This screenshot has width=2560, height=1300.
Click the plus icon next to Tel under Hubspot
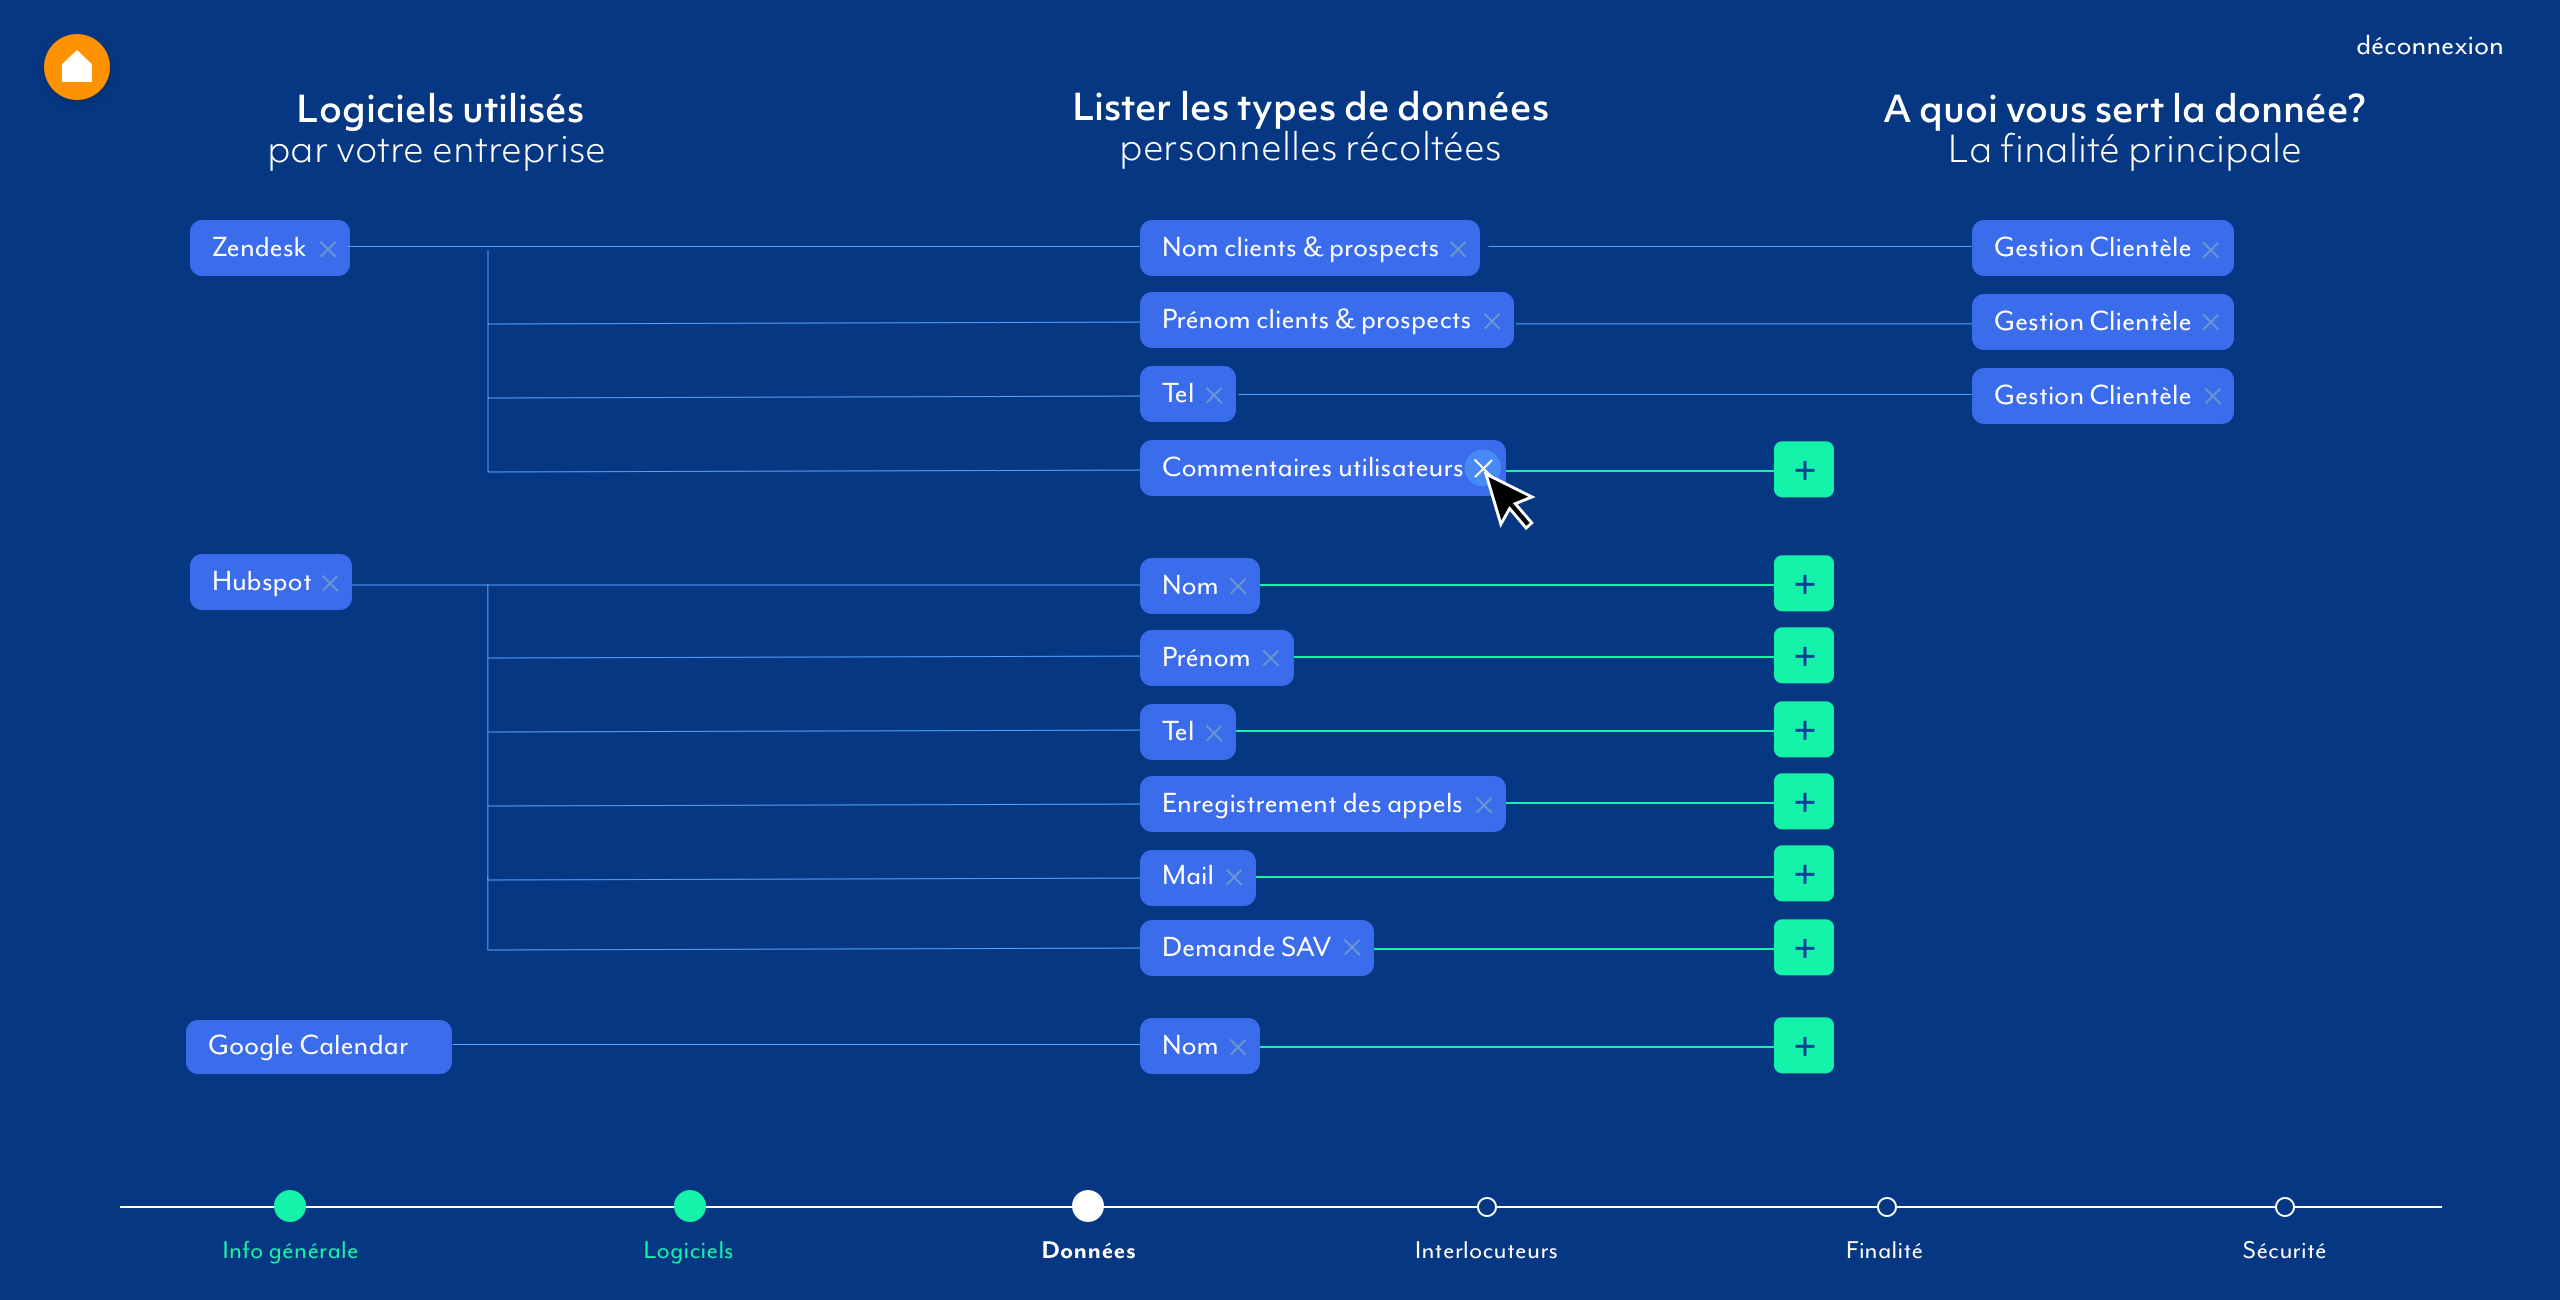[1804, 730]
